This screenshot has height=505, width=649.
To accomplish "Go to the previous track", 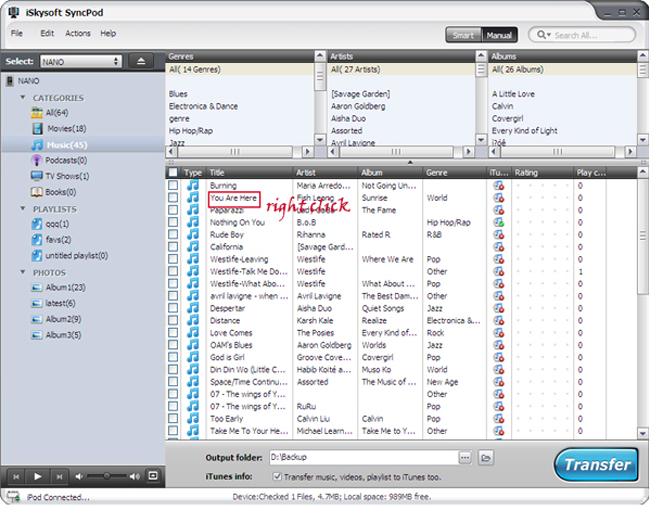I will point(15,475).
